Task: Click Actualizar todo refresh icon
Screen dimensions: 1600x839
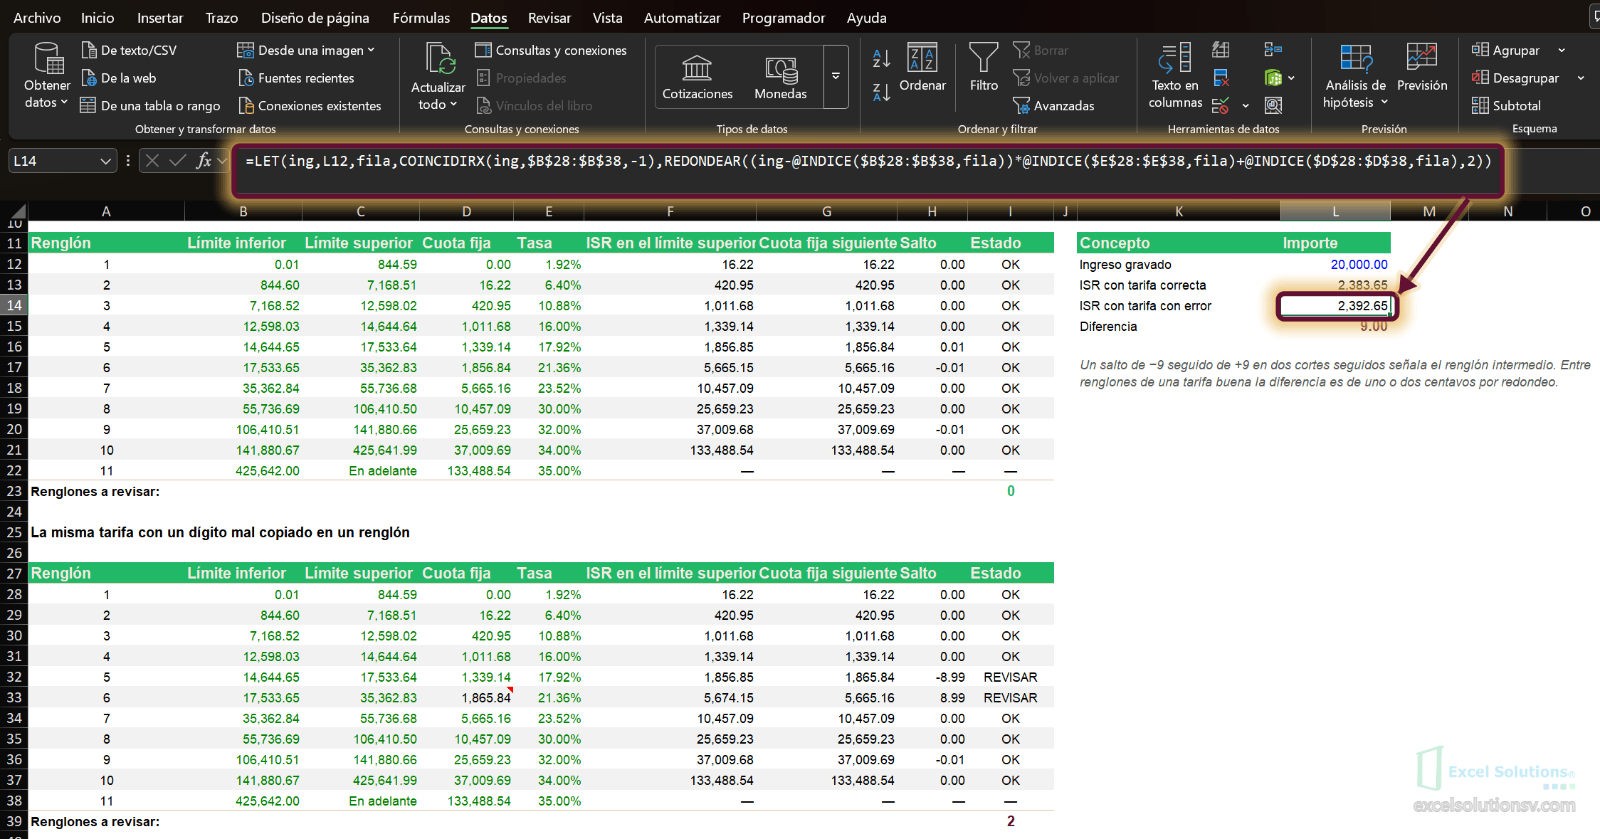Action: click(438, 60)
